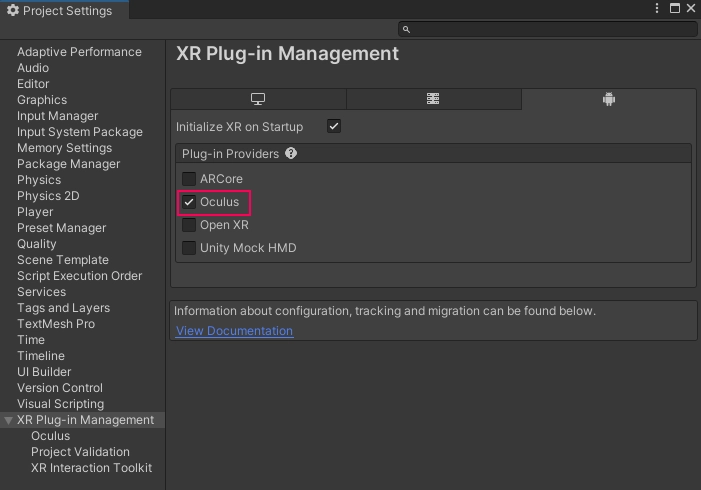Image resolution: width=701 pixels, height=490 pixels.
Task: Open TextMesh Pro settings
Action: 56,324
